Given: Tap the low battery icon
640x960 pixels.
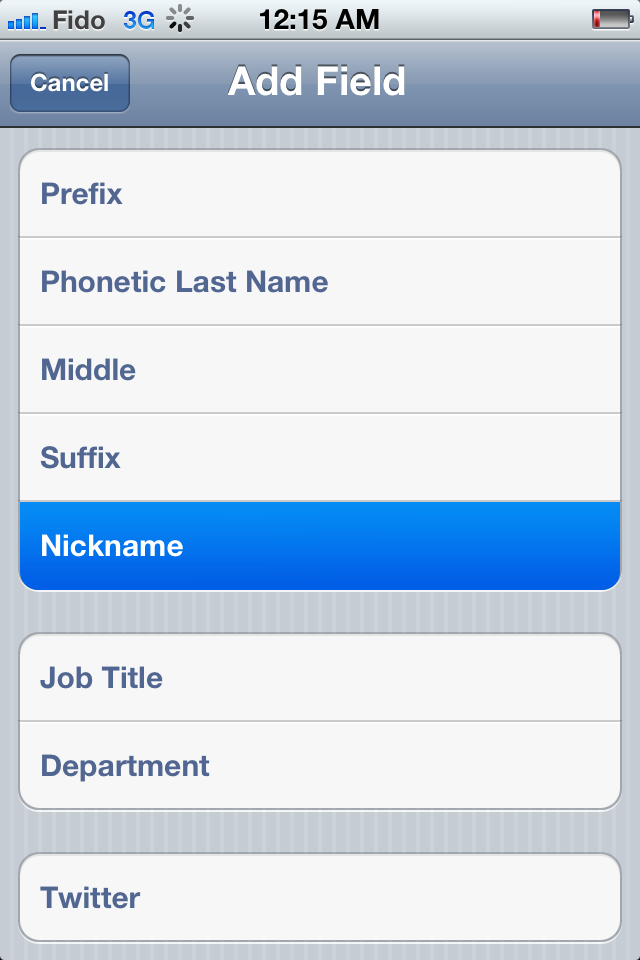Looking at the screenshot, I should coord(609,19).
